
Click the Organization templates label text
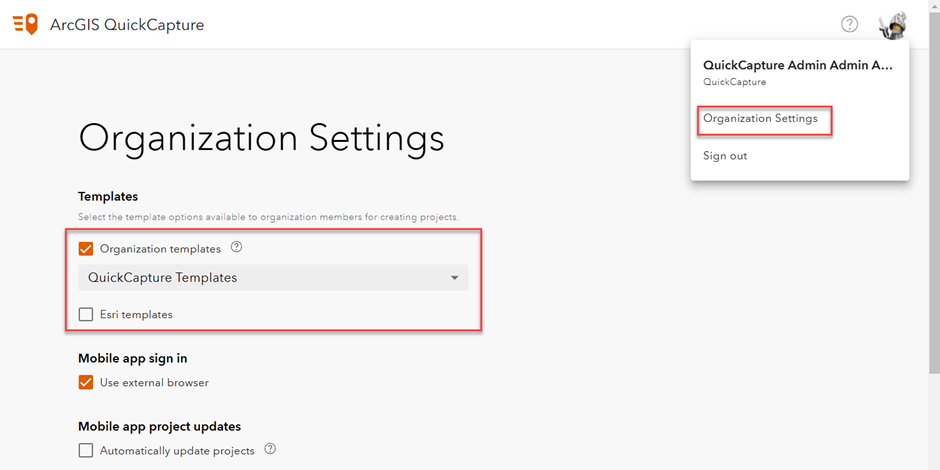160,248
